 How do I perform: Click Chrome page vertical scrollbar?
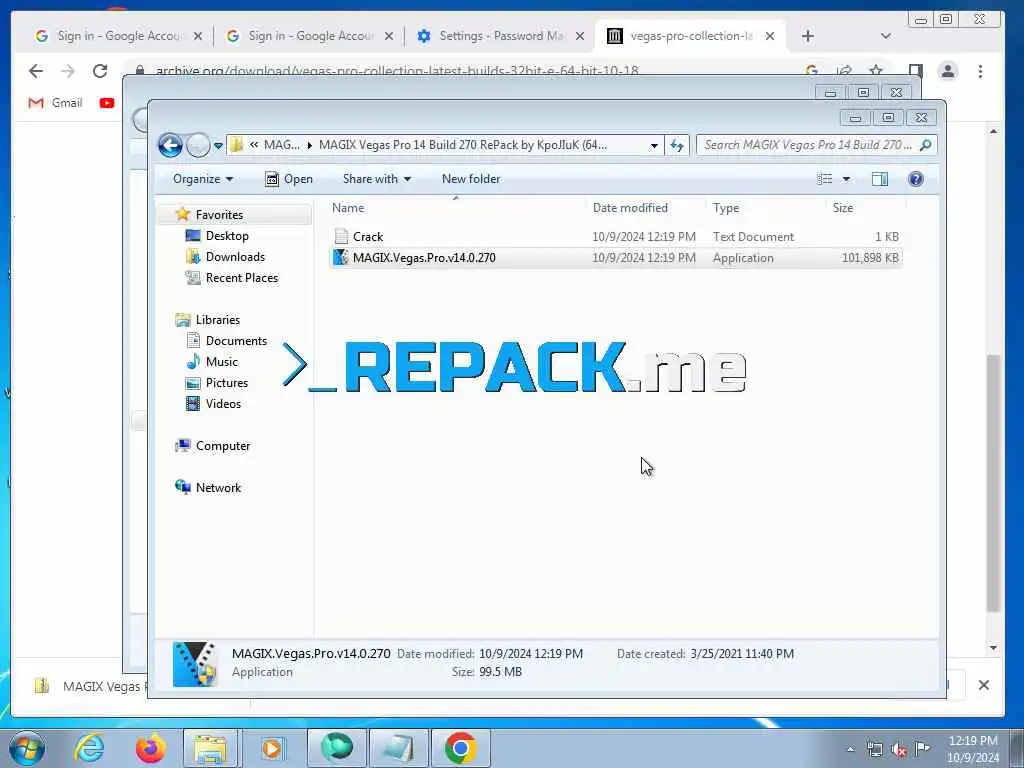pyautogui.click(x=993, y=483)
